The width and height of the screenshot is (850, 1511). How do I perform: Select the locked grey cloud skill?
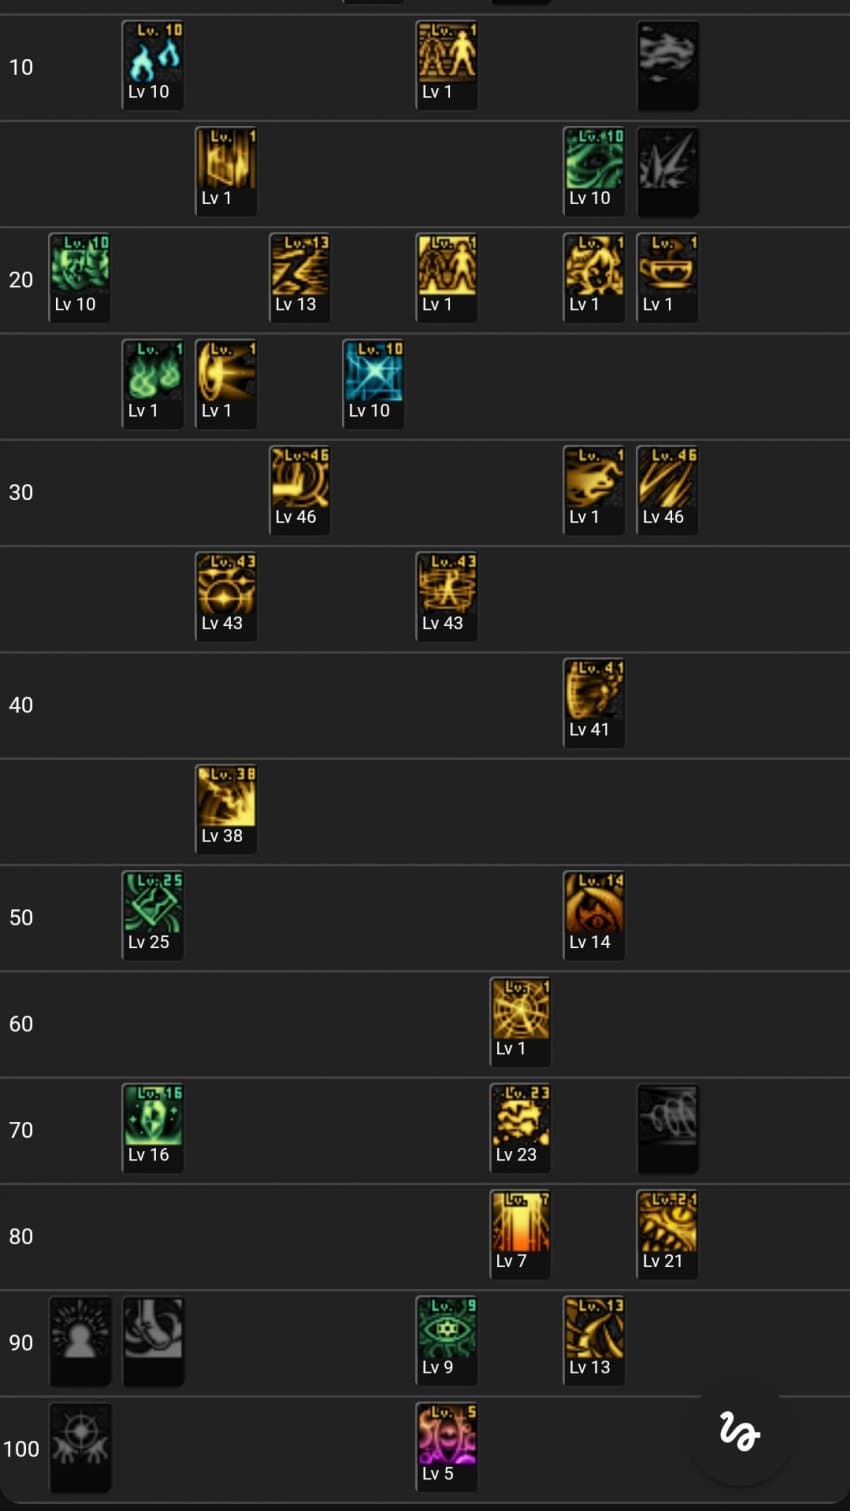(x=667, y=65)
